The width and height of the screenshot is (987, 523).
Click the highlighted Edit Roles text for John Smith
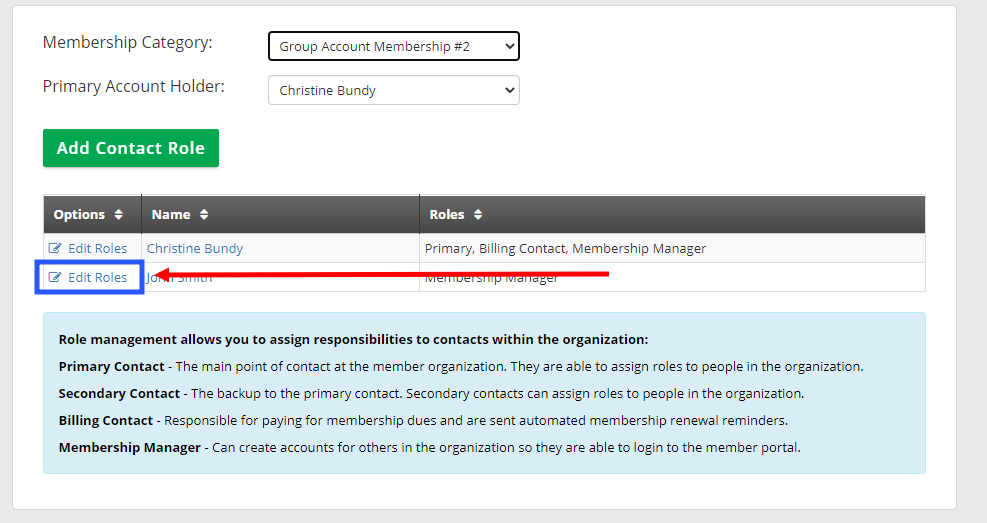tap(97, 277)
